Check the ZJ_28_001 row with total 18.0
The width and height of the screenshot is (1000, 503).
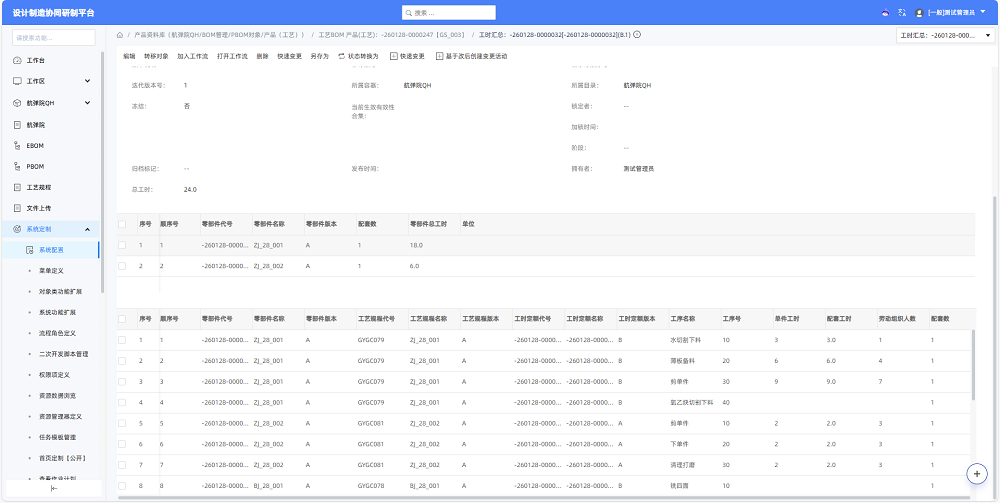click(122, 245)
